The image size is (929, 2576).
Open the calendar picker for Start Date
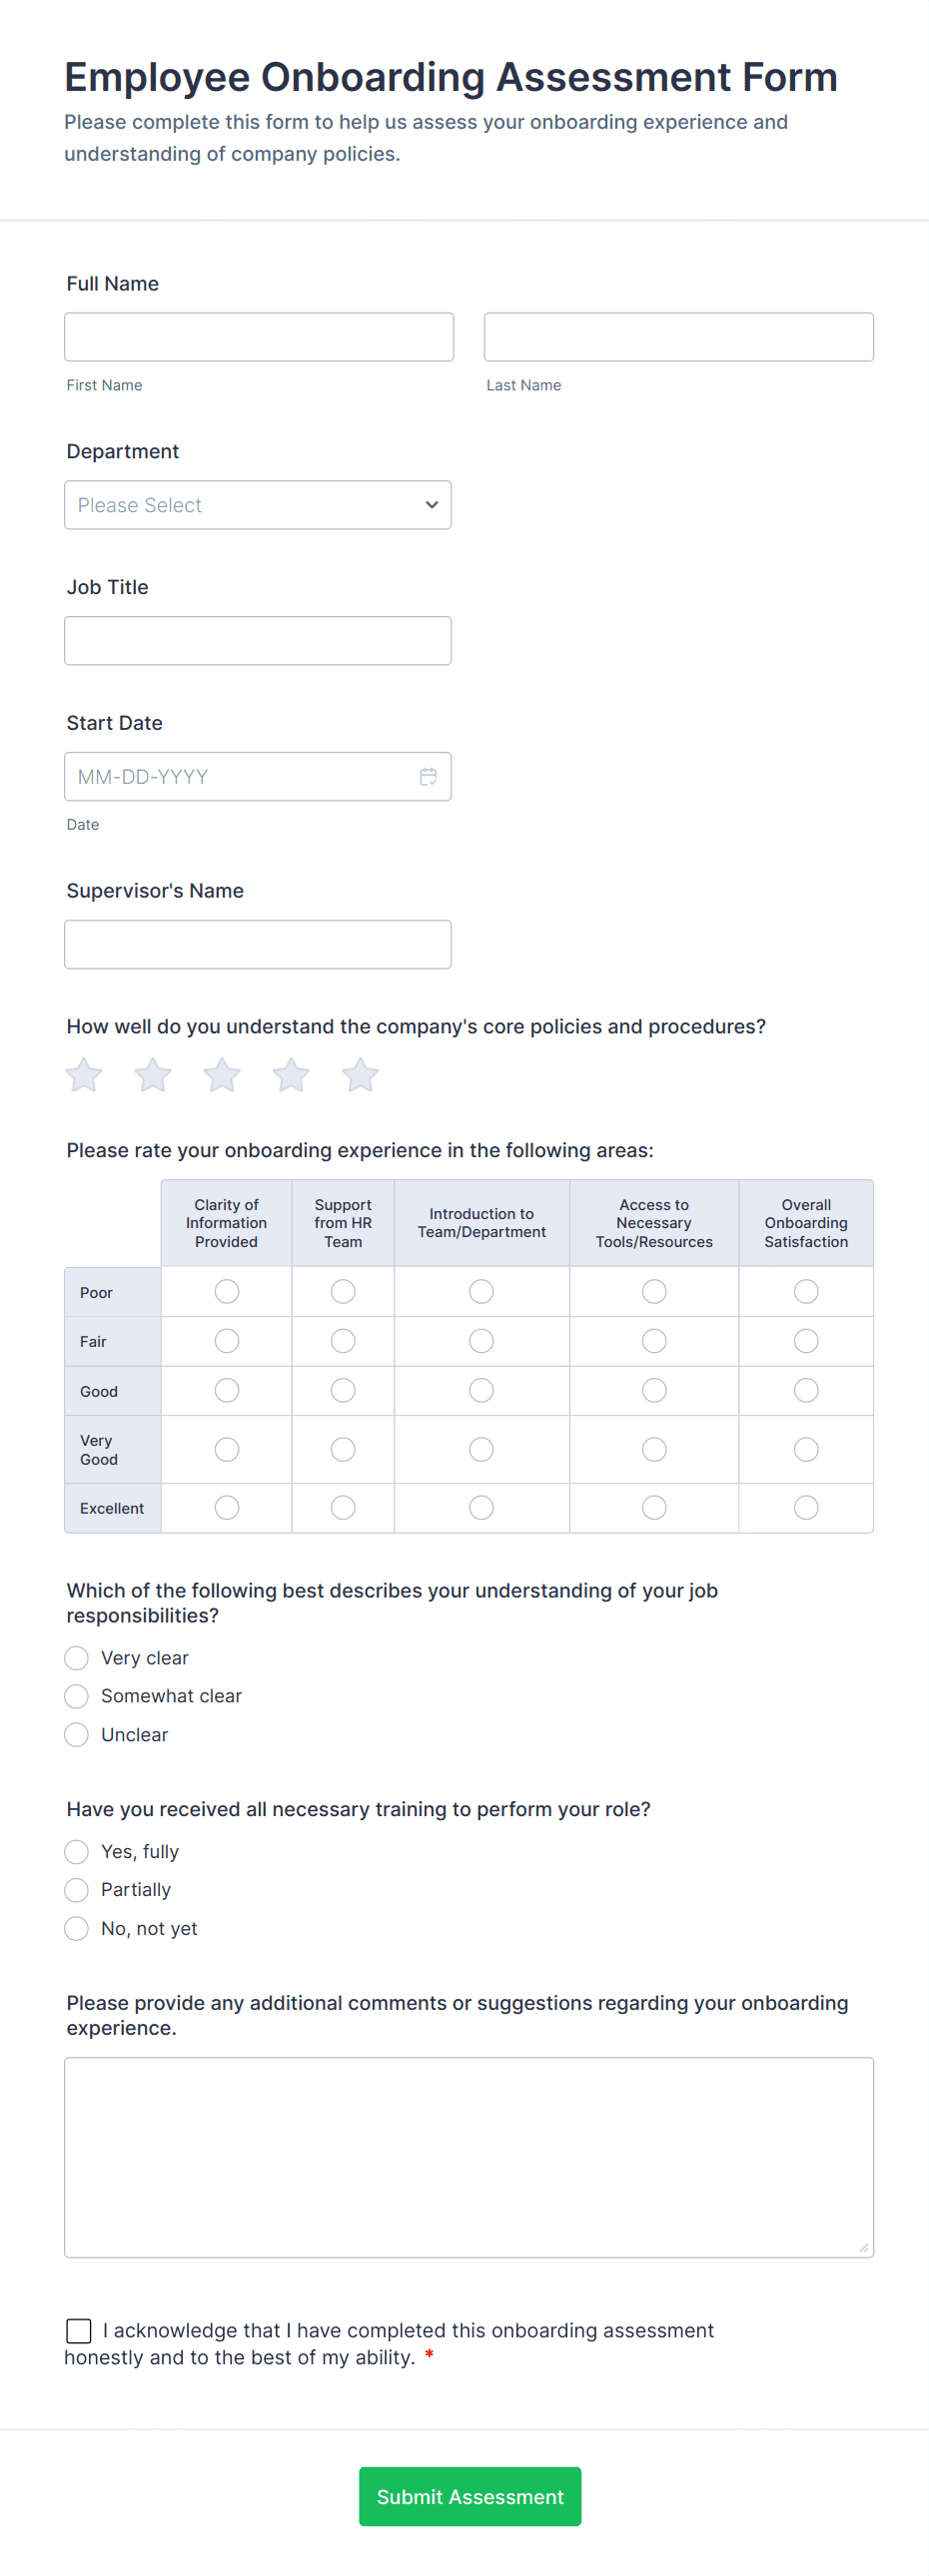click(x=428, y=775)
